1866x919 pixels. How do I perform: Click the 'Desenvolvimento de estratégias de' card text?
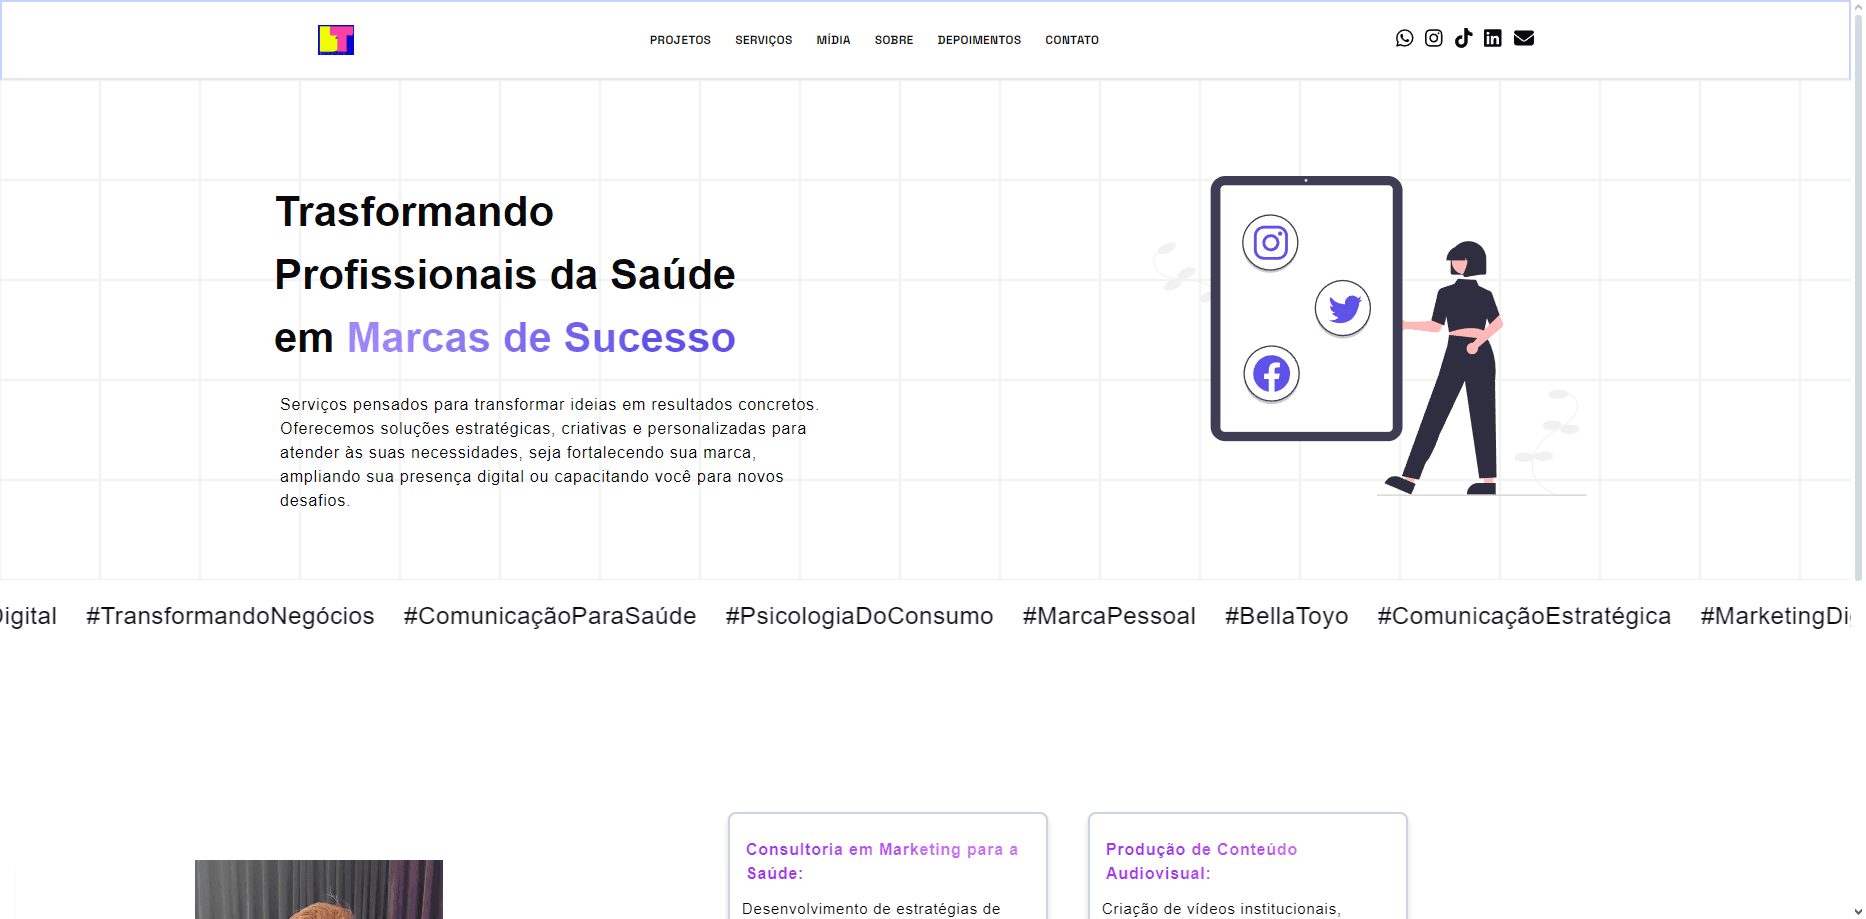(871, 909)
